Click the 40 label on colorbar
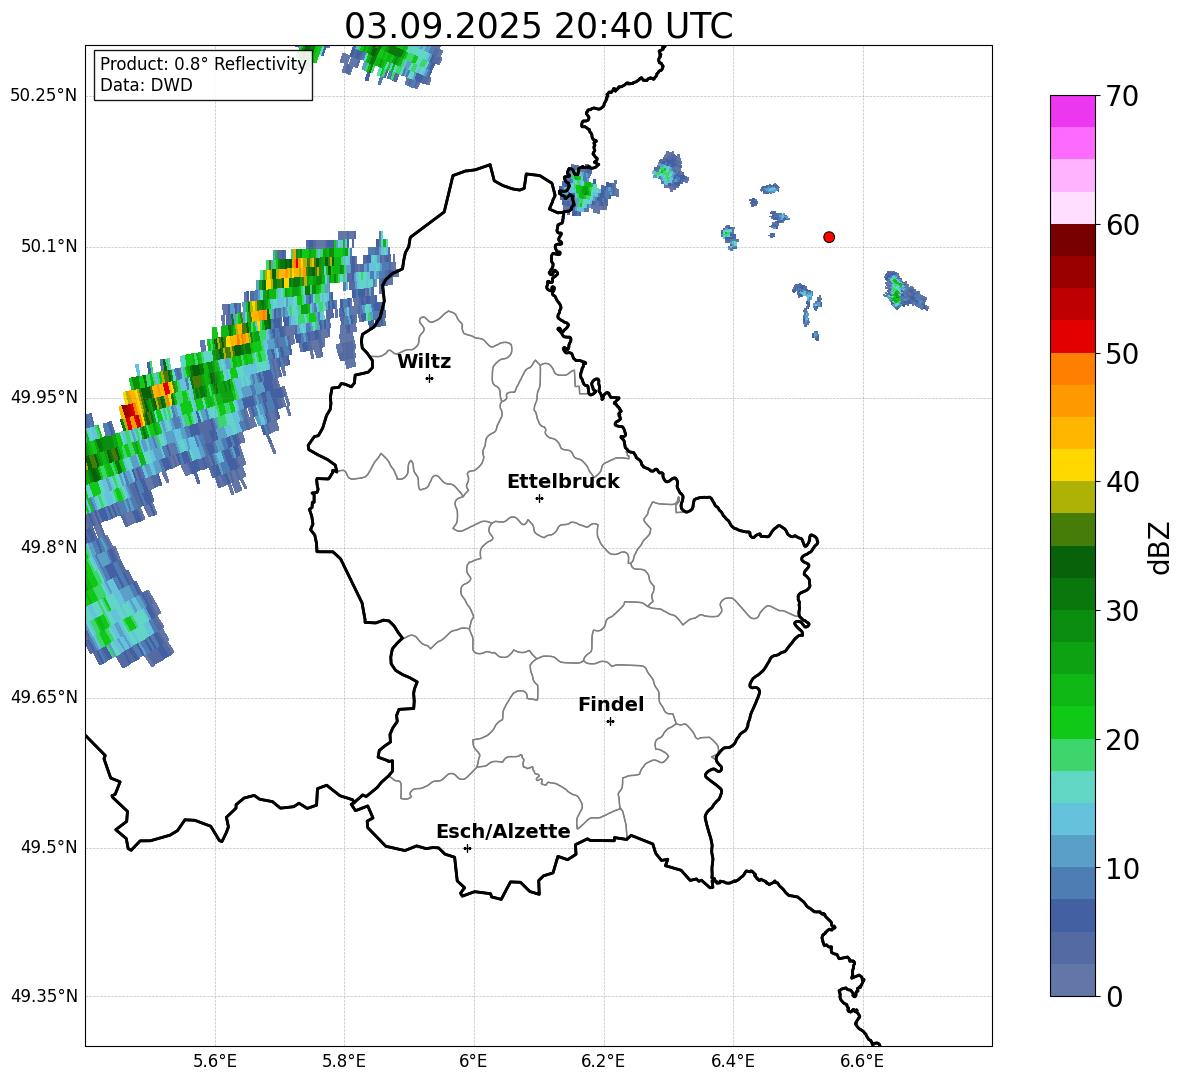Image resolution: width=1184 pixels, height=1081 pixels. 1122,482
